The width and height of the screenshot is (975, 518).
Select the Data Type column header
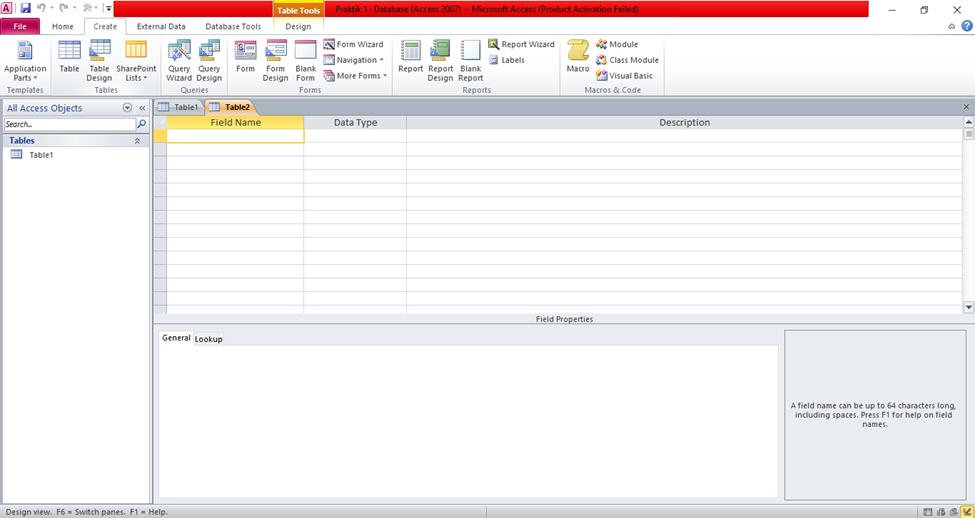tap(355, 123)
